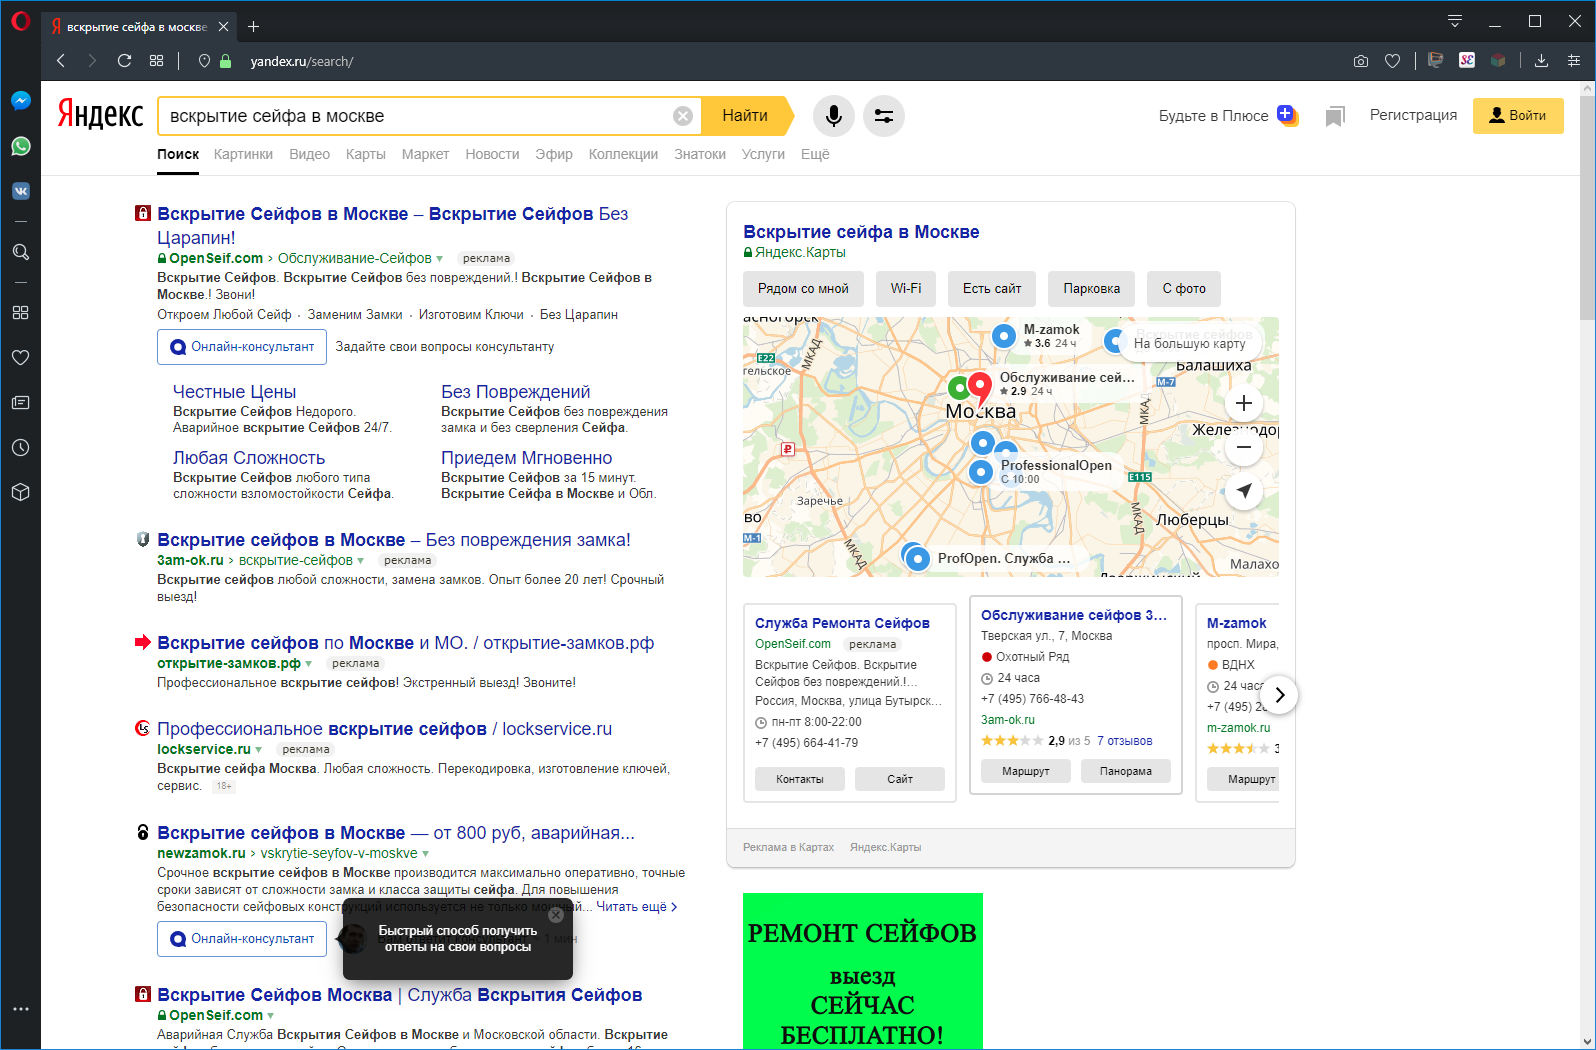Screen dimensions: 1596x1050
Task: Open browsing history clock in sidebar
Action: tap(20, 447)
